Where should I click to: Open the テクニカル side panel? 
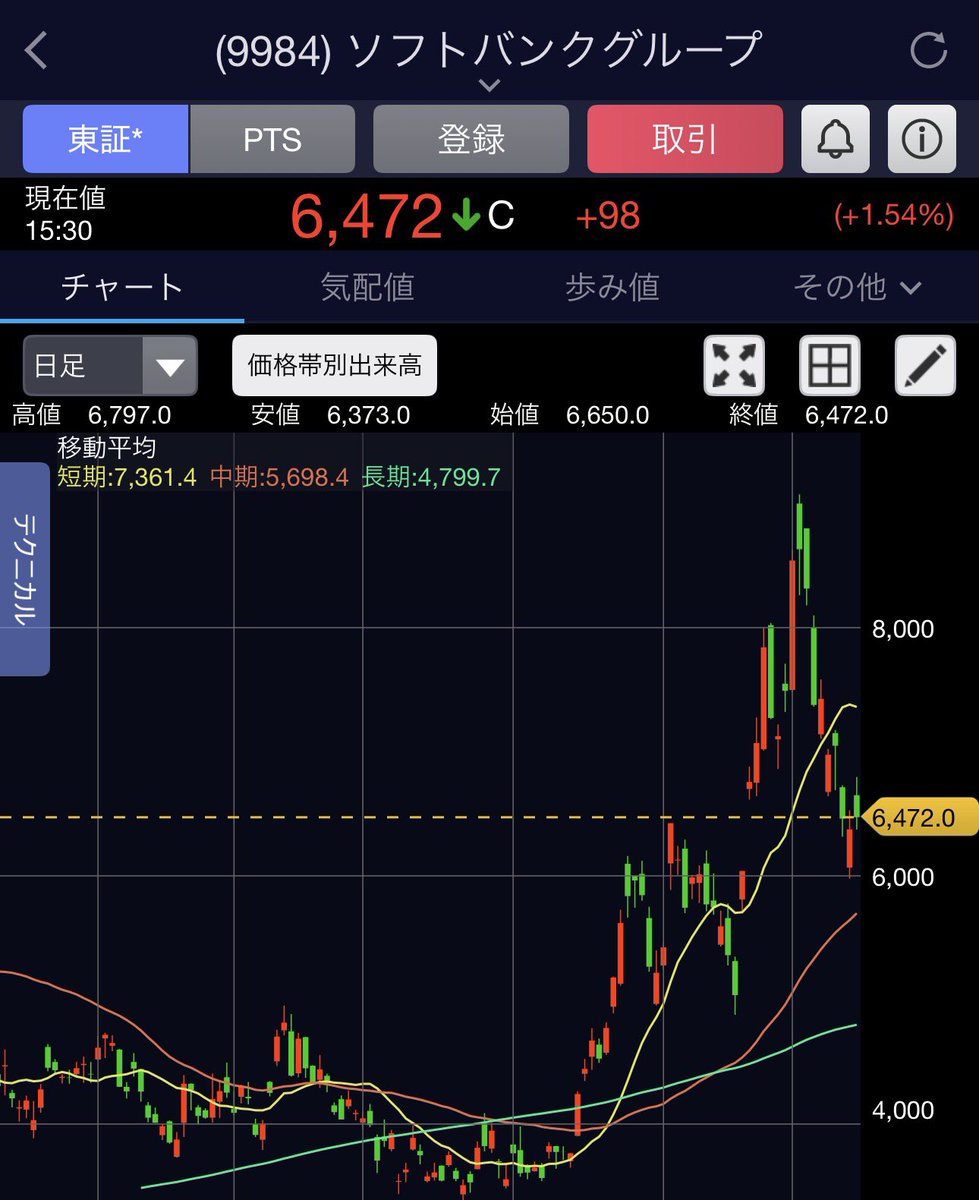(24, 570)
